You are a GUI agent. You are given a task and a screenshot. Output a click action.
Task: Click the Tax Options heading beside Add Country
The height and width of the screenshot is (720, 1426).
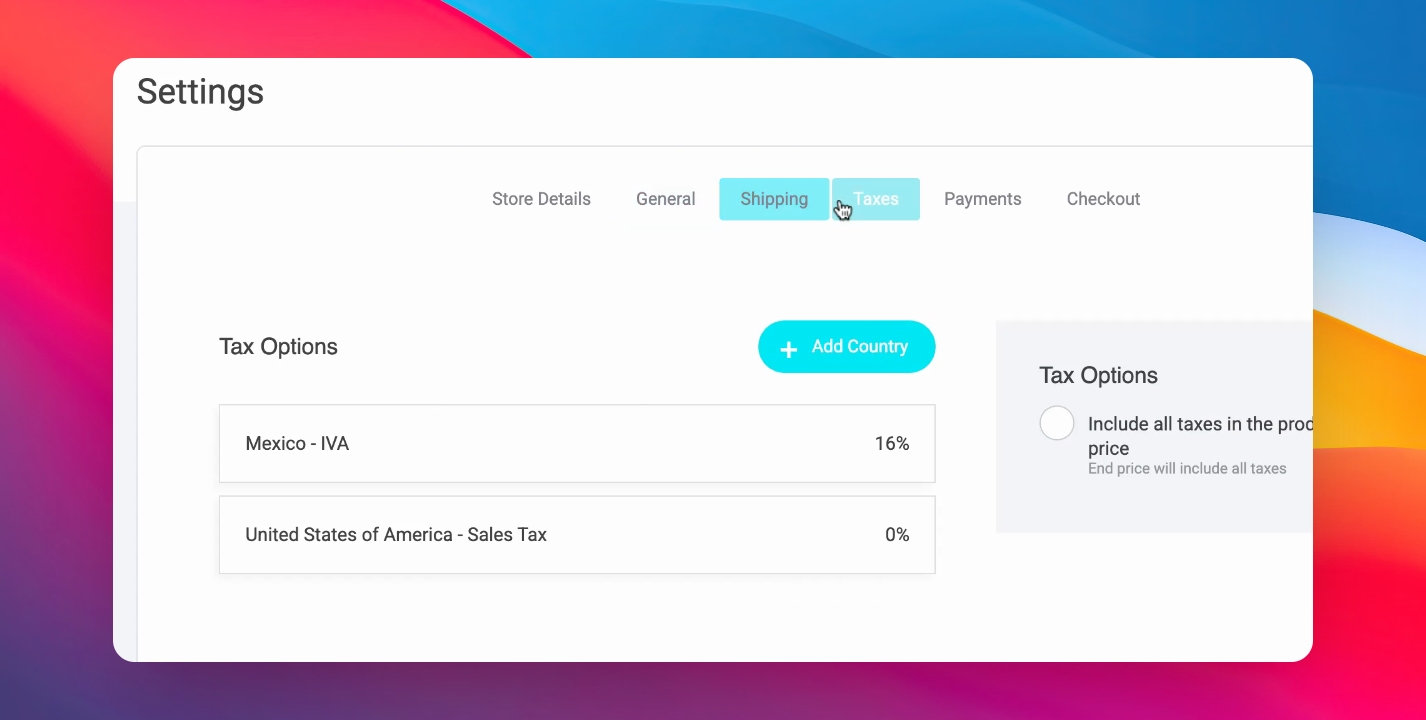278,347
